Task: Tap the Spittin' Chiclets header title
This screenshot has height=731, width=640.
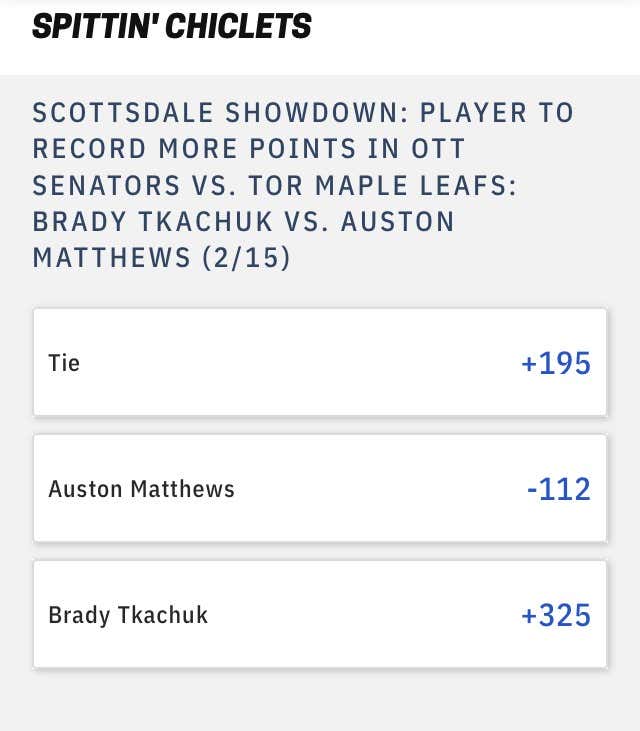Action: (172, 26)
